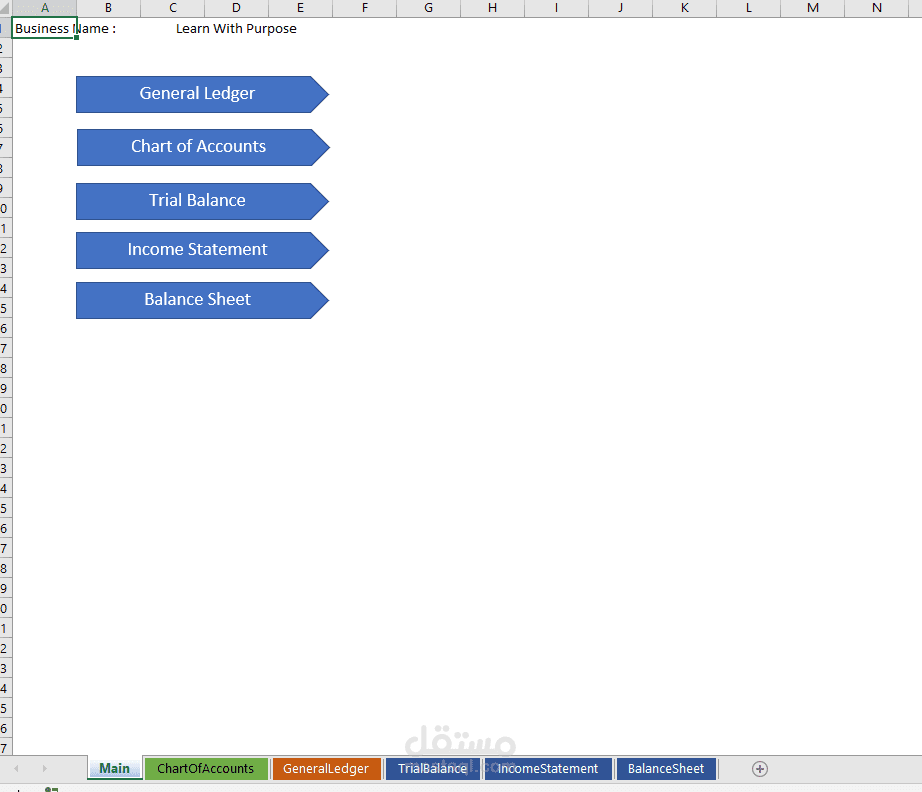The height and width of the screenshot is (792, 922).
Task: Open the BalanceSheet sheet tab
Action: 665,768
